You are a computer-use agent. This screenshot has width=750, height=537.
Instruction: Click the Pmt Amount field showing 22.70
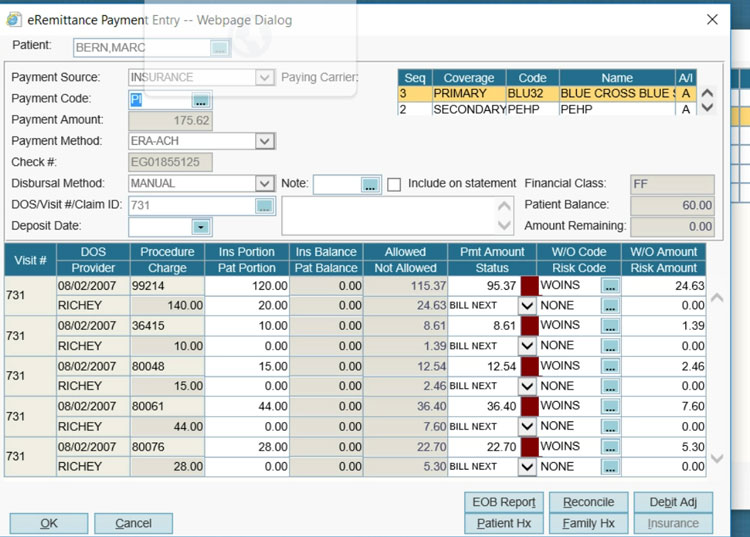click(484, 447)
